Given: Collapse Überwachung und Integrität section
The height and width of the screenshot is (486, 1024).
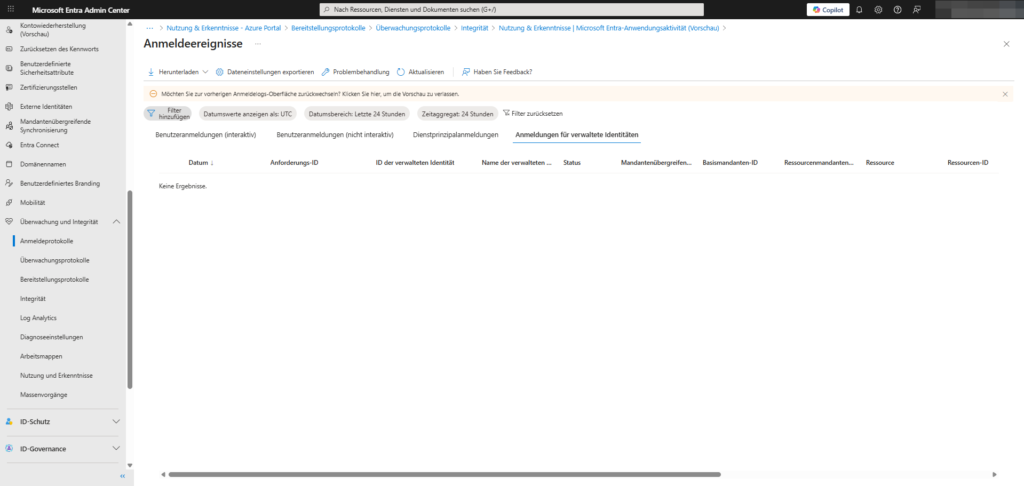Looking at the screenshot, I should [x=116, y=221].
